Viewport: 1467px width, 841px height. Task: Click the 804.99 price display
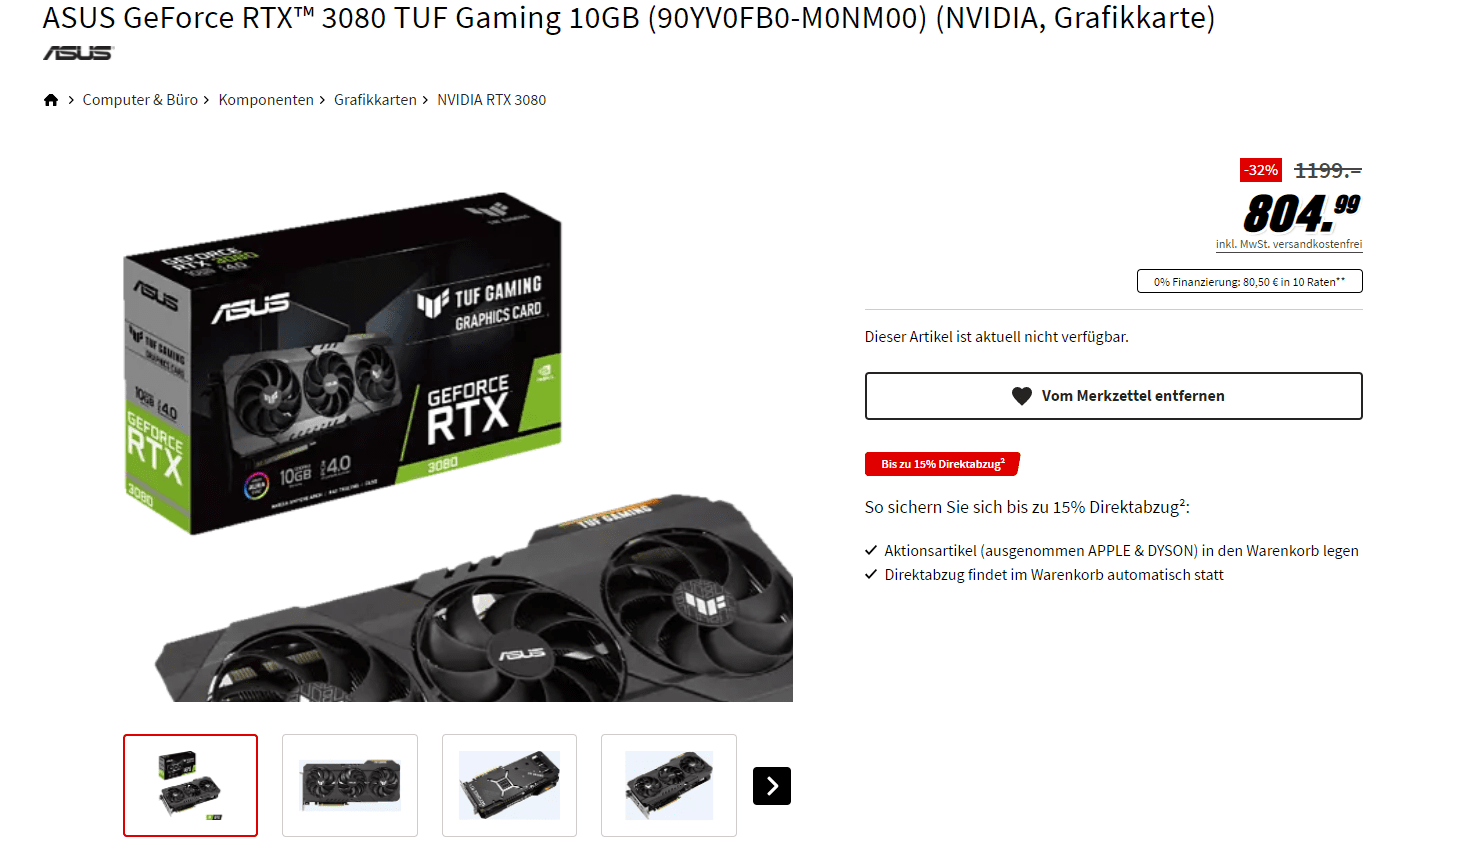click(1301, 213)
